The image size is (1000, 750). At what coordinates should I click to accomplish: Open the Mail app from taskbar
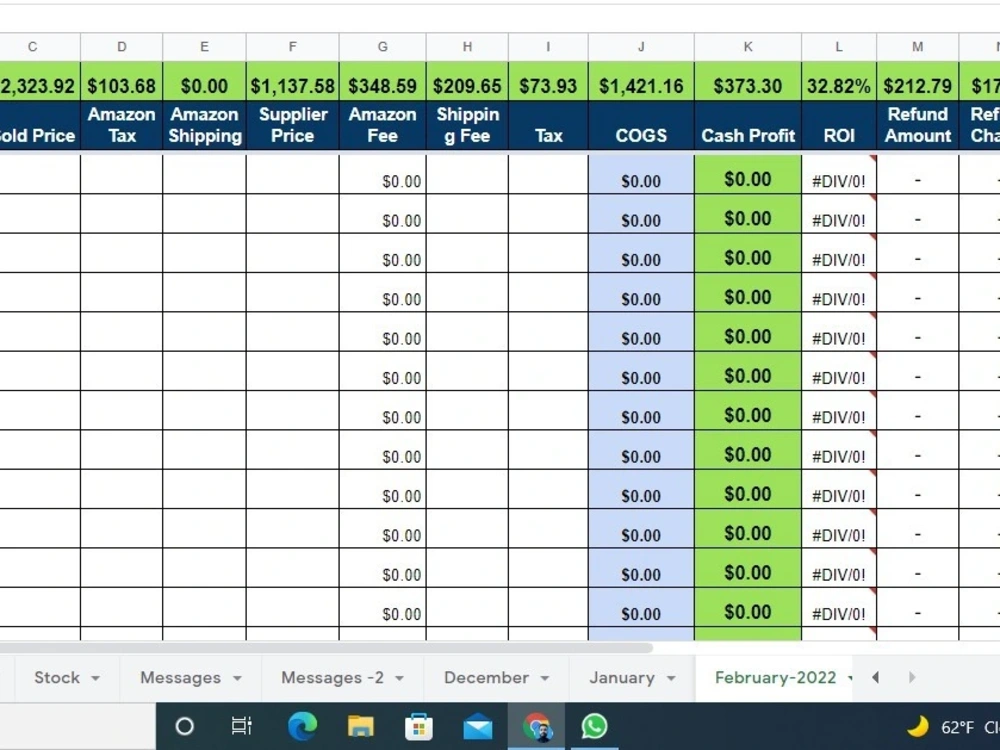click(x=478, y=726)
